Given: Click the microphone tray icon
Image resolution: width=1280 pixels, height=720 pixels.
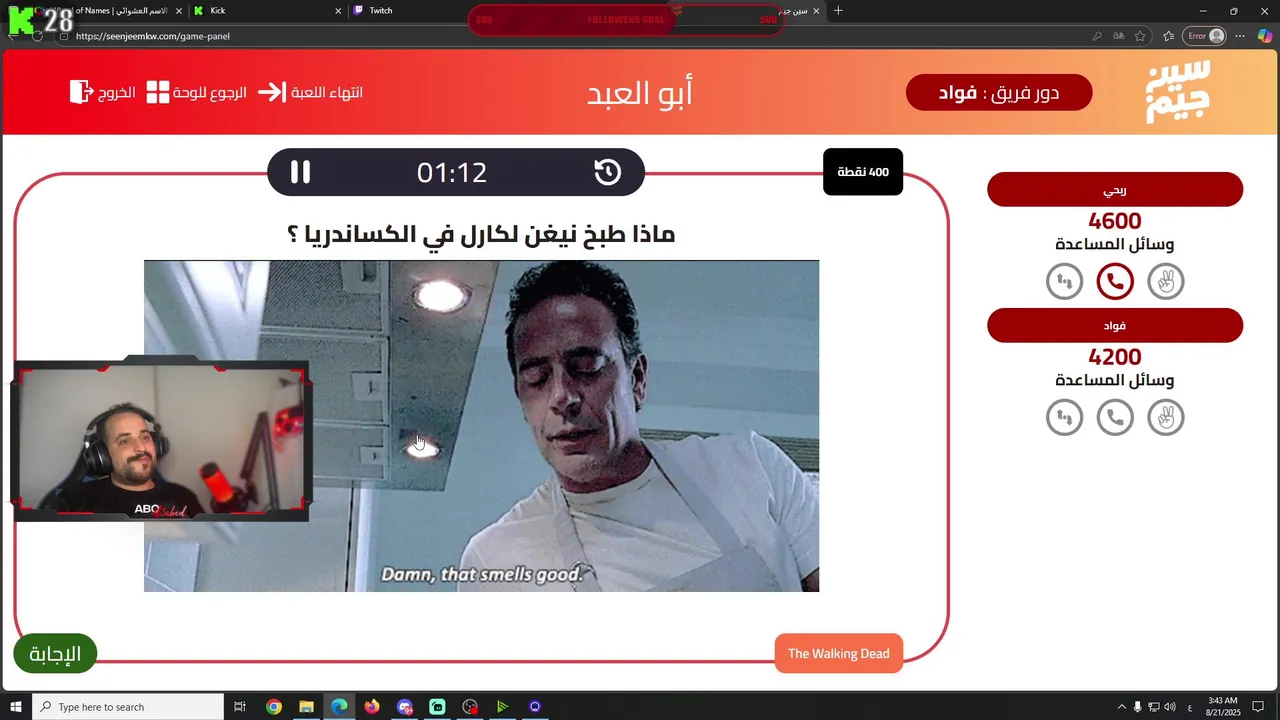Looking at the screenshot, I should [1137, 707].
